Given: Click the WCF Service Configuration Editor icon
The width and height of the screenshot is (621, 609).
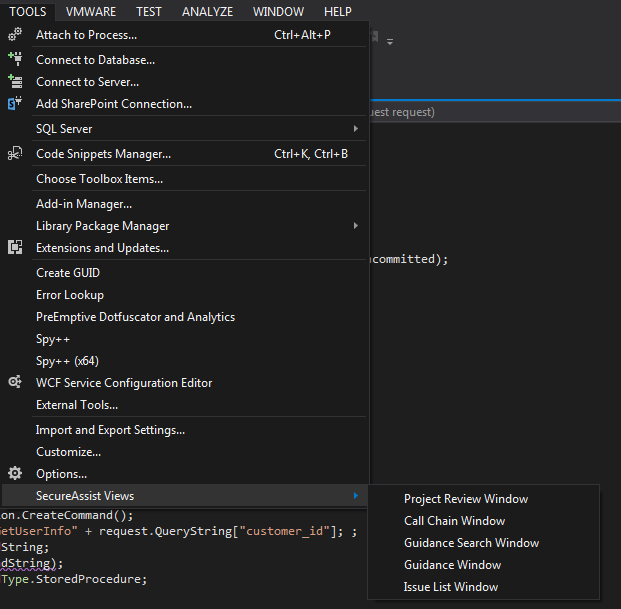Looking at the screenshot, I should [x=15, y=382].
